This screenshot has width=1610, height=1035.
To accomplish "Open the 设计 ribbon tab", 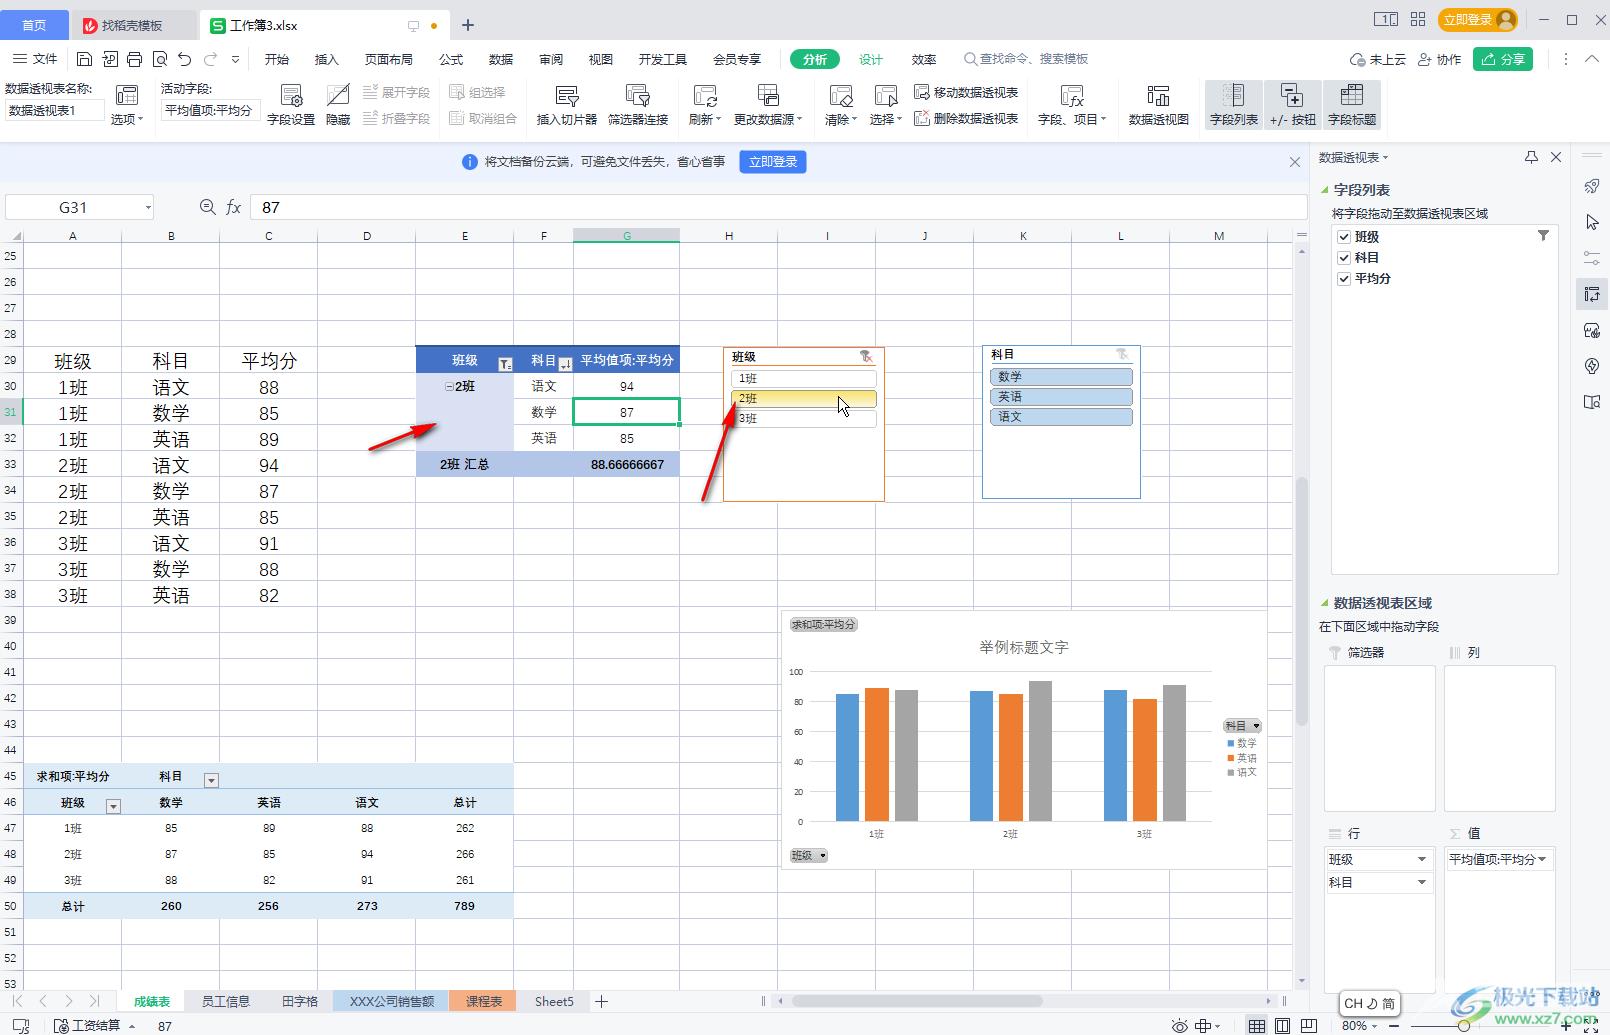I will pos(871,59).
